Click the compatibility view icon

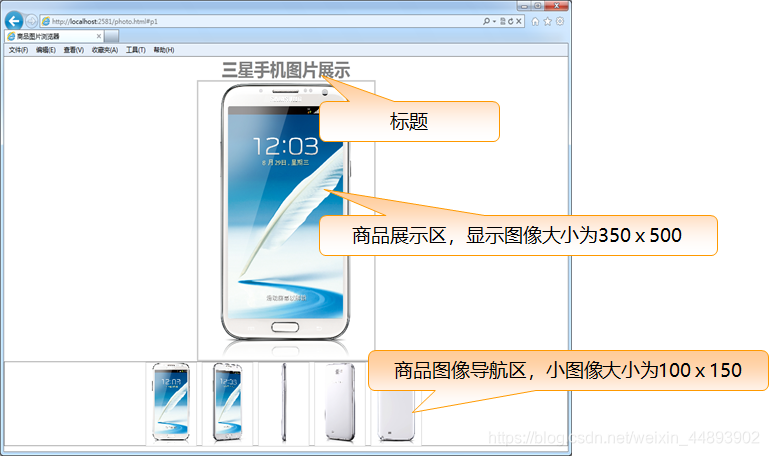tap(503, 21)
